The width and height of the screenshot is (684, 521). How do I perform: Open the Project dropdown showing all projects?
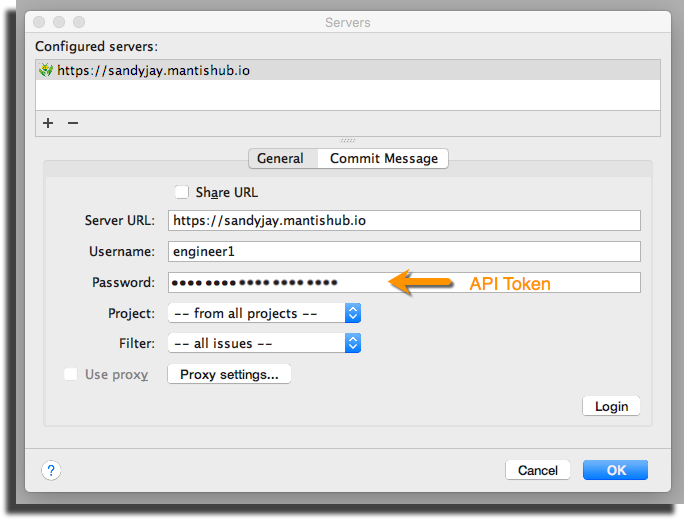[264, 313]
